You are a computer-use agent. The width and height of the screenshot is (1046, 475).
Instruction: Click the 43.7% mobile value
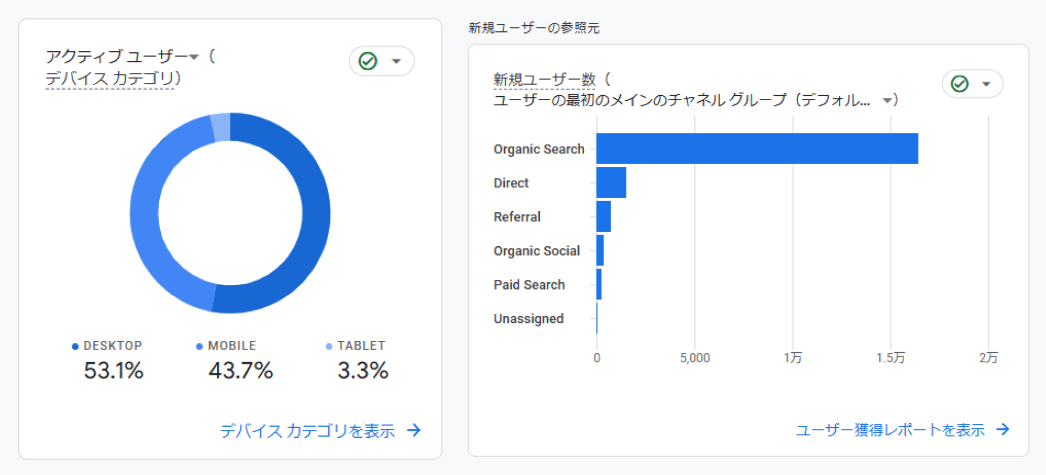tap(240, 370)
